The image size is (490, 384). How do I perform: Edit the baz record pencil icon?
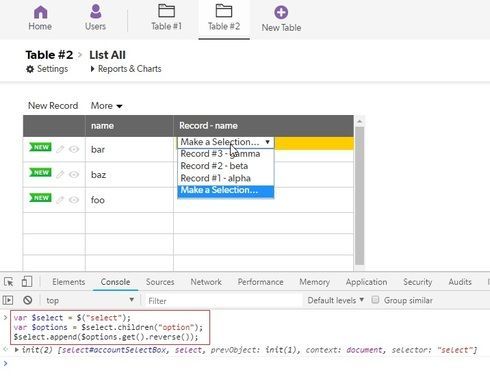click(60, 174)
